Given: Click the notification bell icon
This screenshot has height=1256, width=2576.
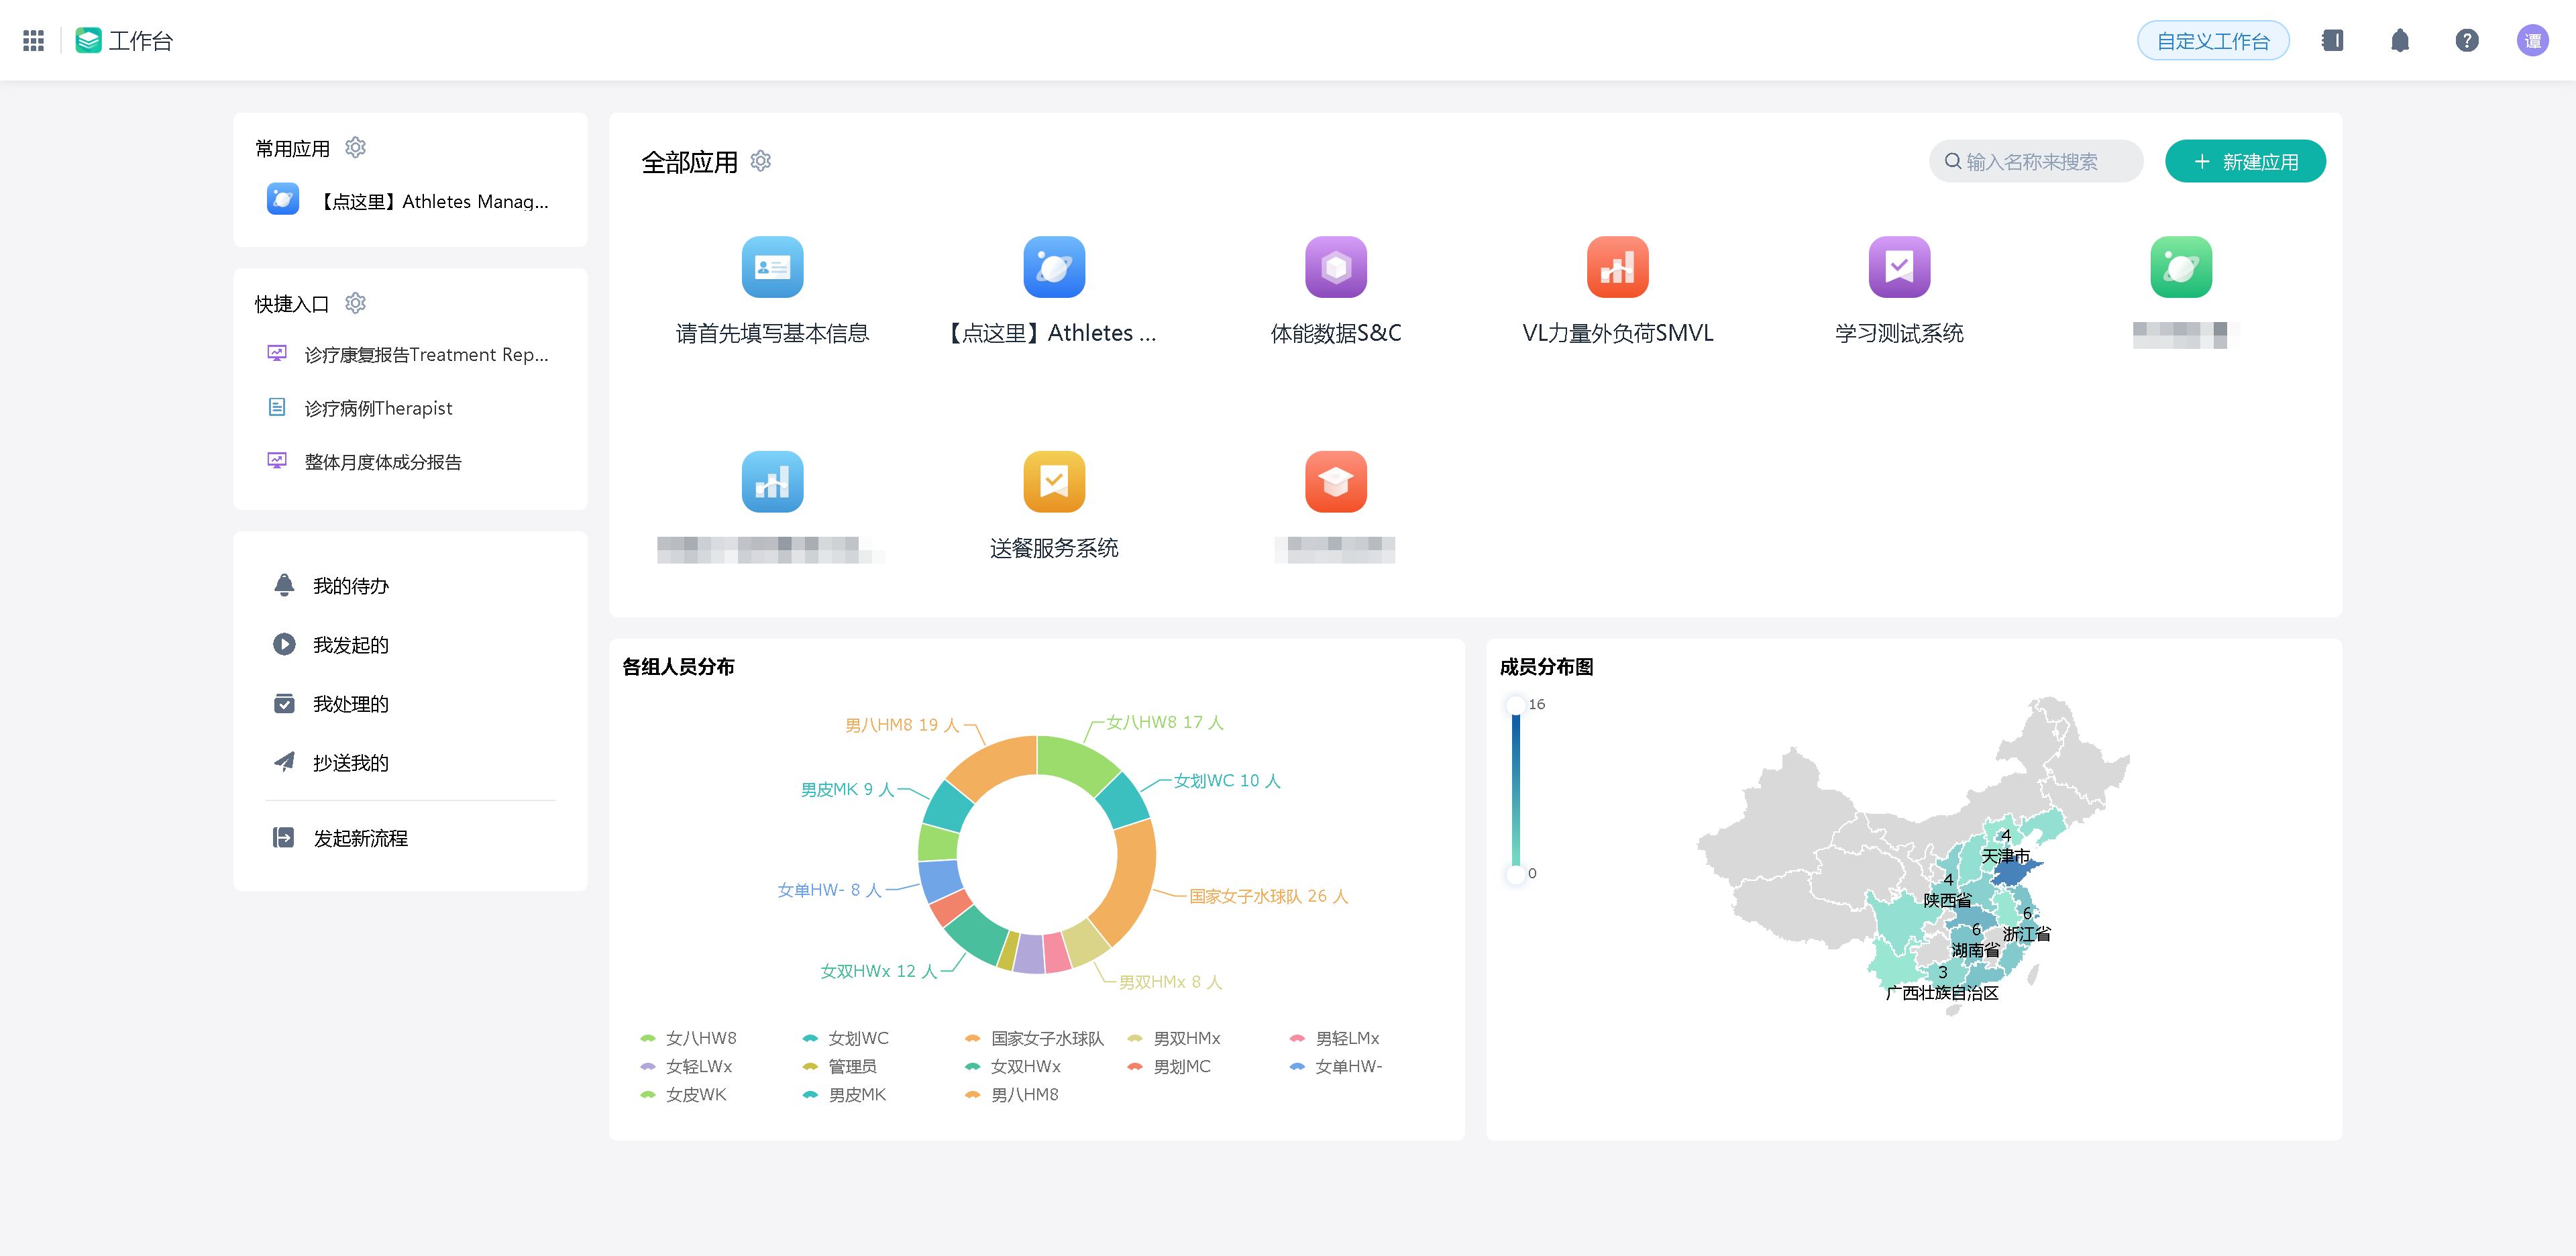Looking at the screenshot, I should click(x=2399, y=40).
